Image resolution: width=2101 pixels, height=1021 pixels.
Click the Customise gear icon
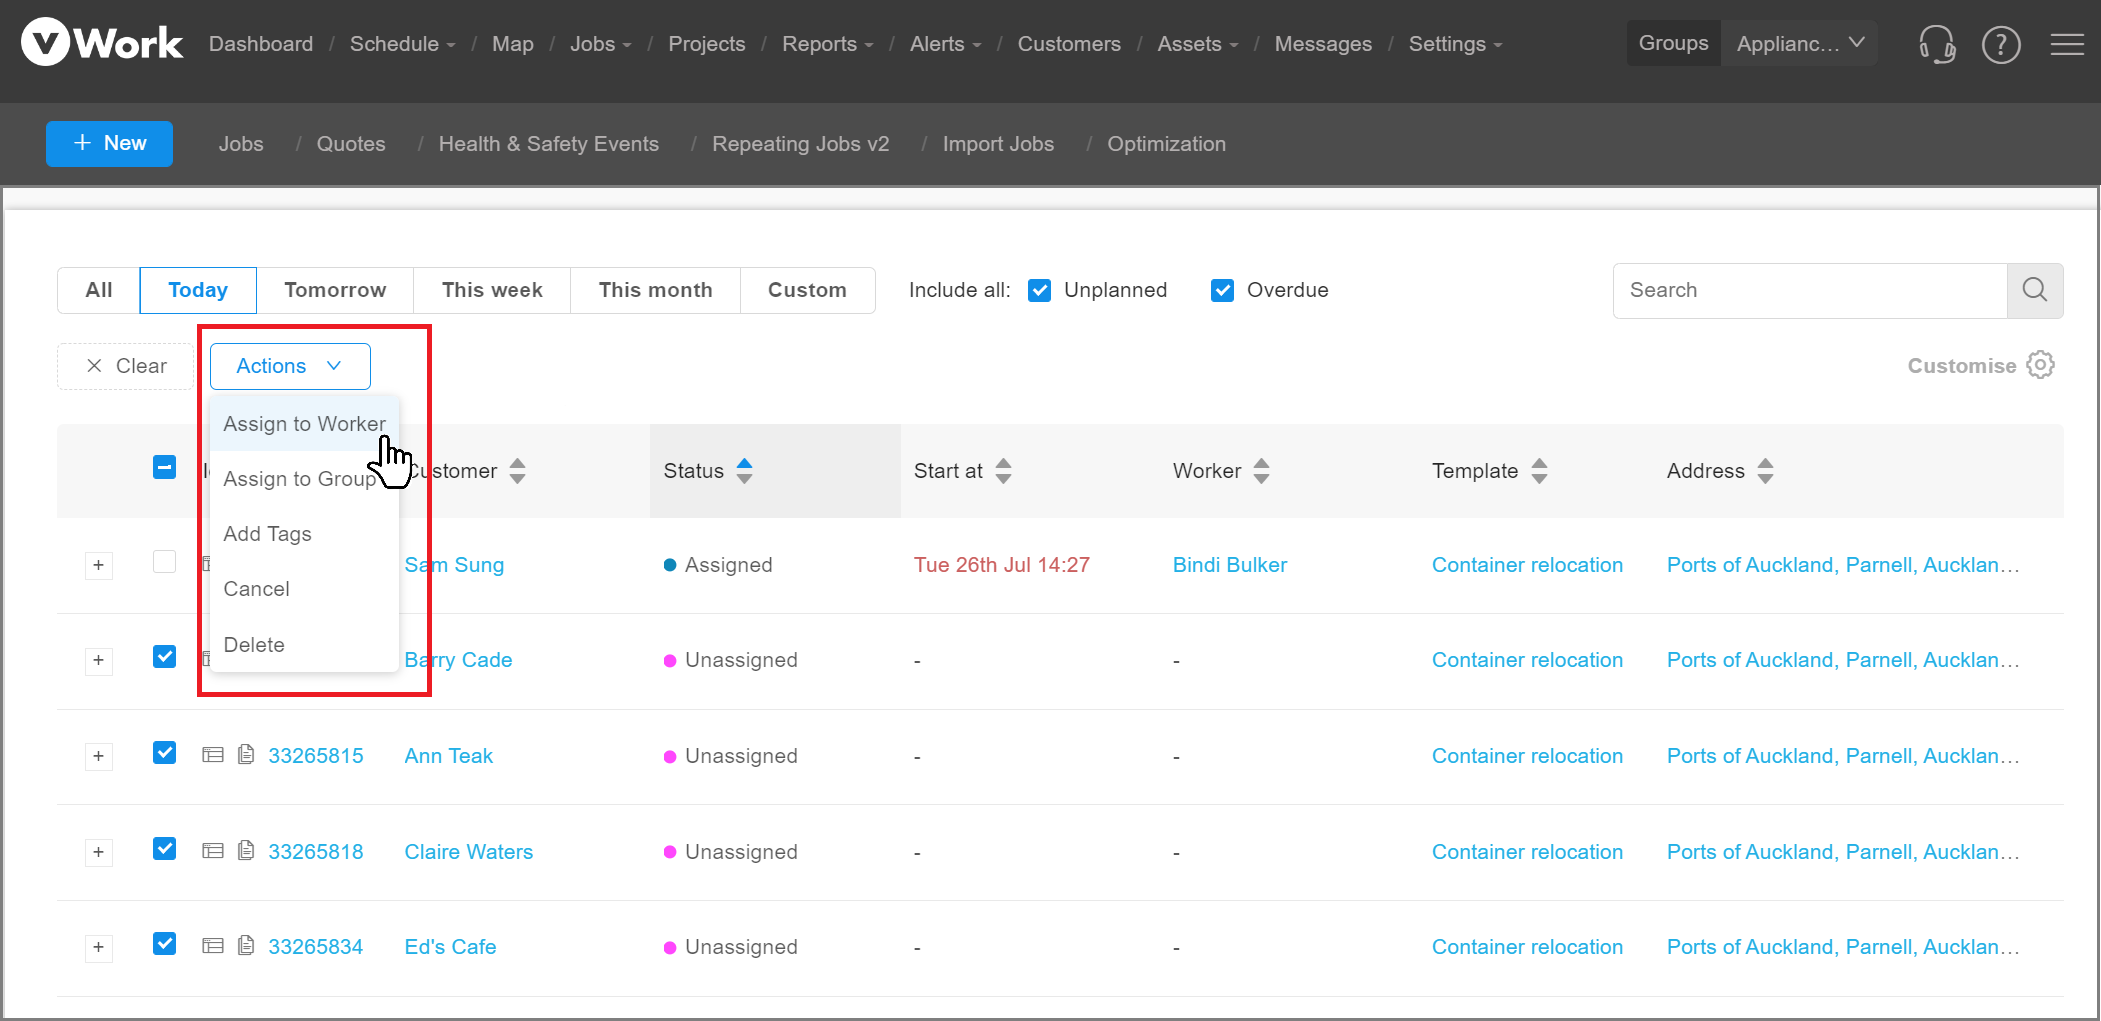tap(2040, 365)
